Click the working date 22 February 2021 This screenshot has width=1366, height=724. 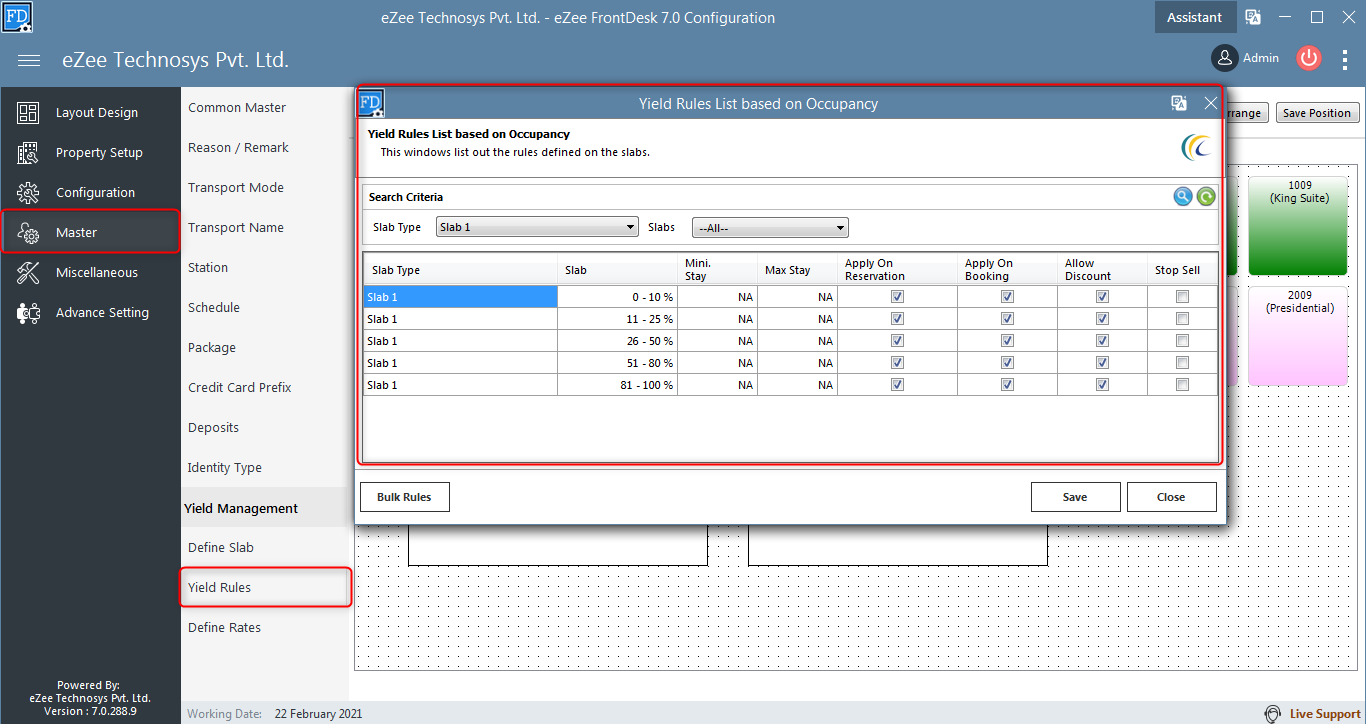pyautogui.click(x=318, y=714)
